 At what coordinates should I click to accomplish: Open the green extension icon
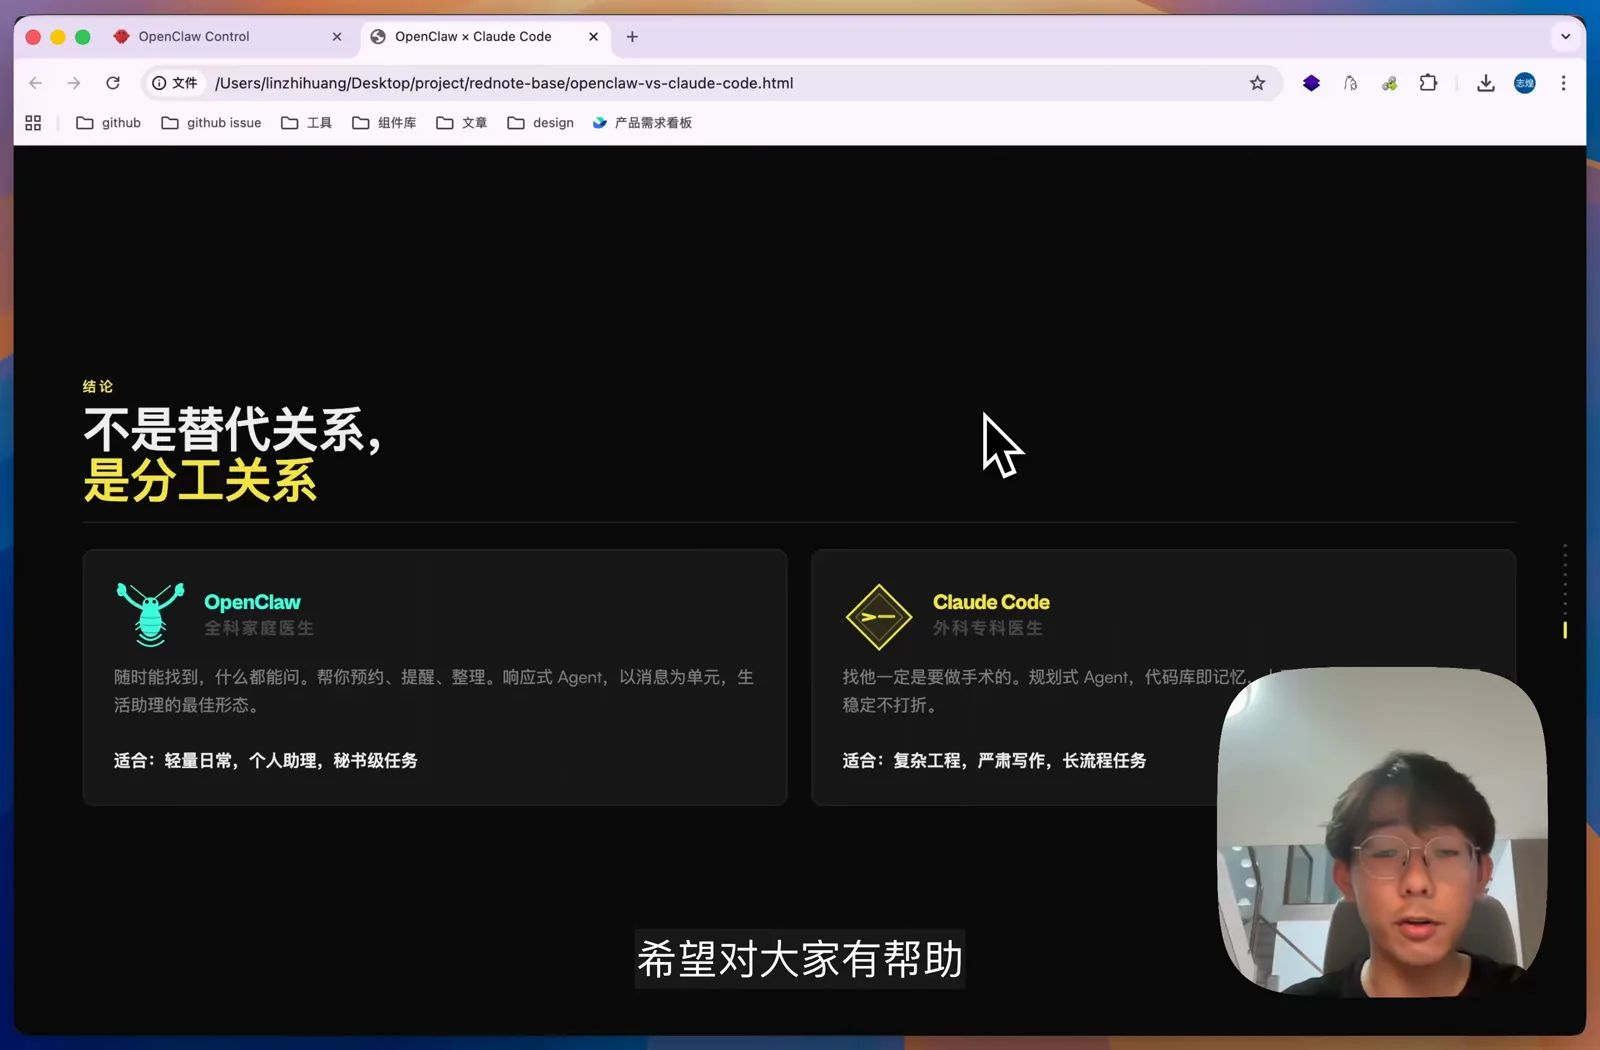click(x=1389, y=83)
